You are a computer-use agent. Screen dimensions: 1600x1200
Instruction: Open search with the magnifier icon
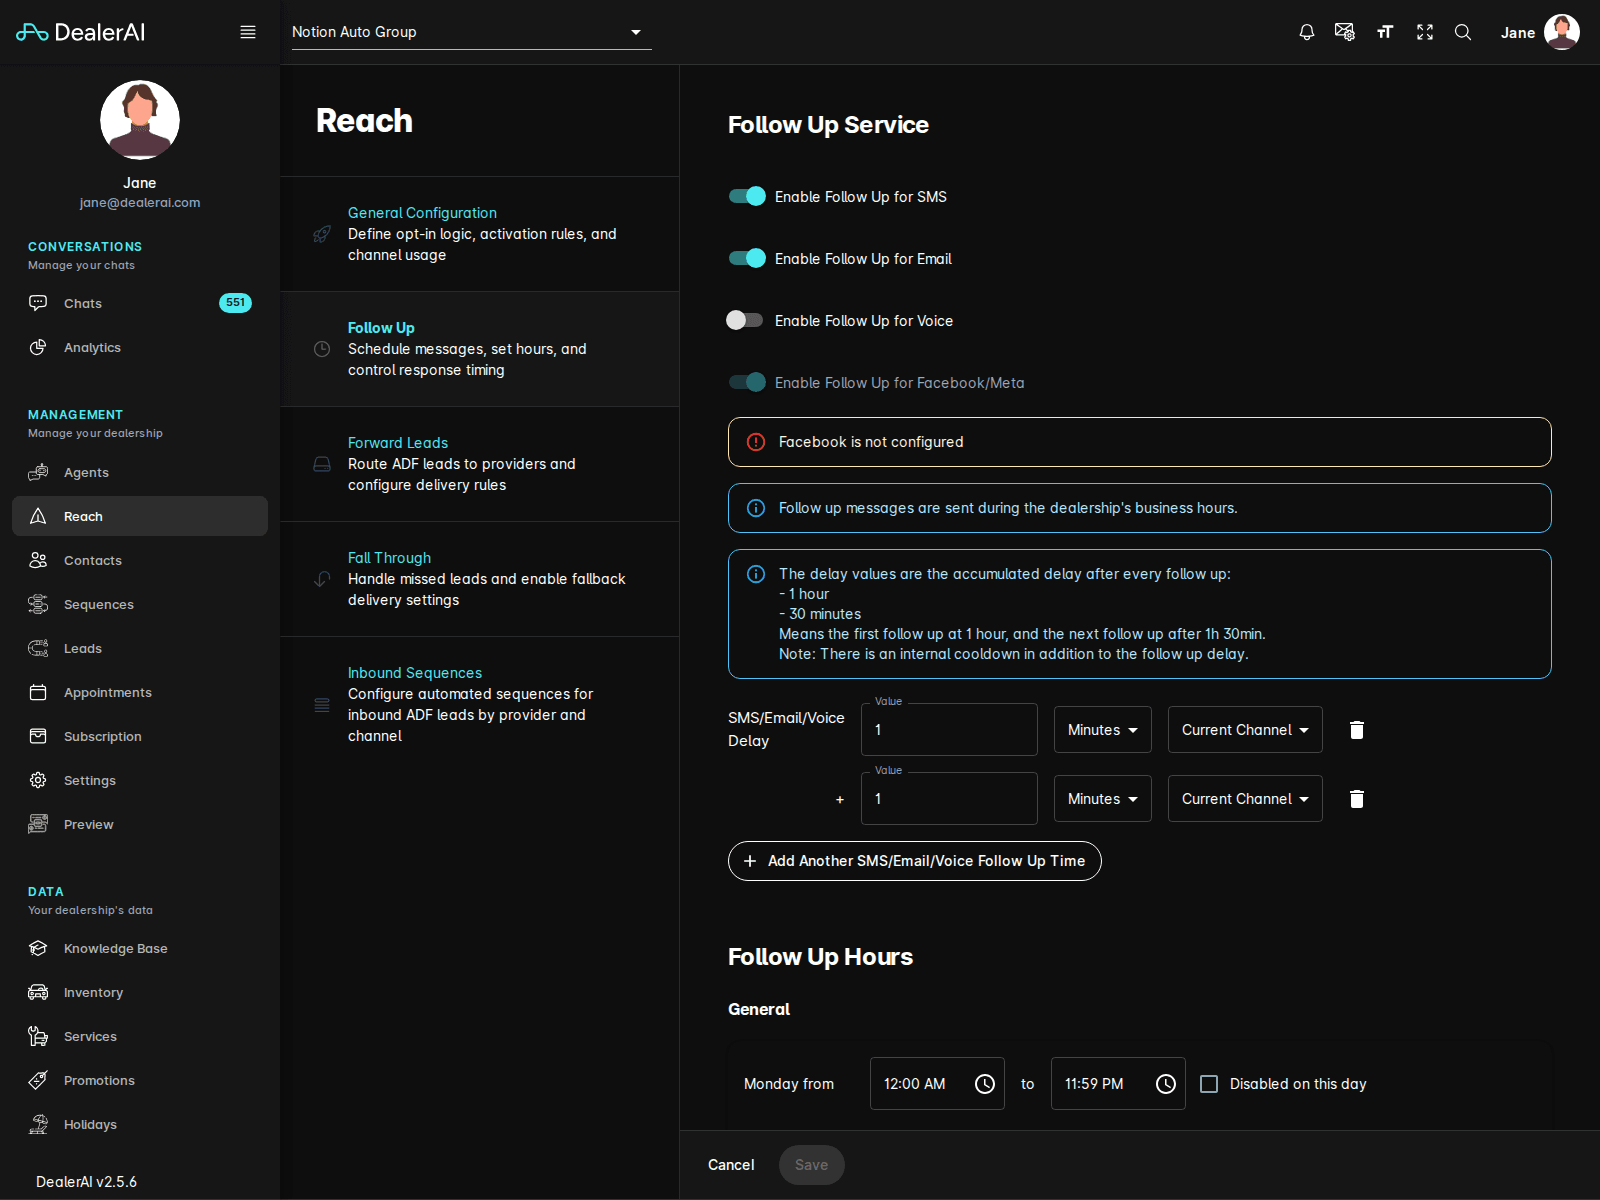point(1463,31)
